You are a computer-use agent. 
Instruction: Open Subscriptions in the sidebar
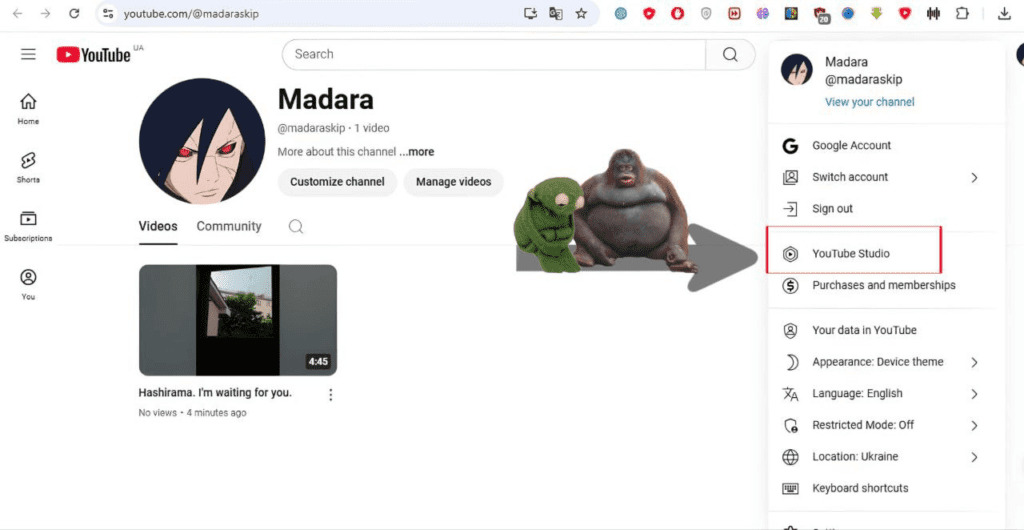[28, 226]
